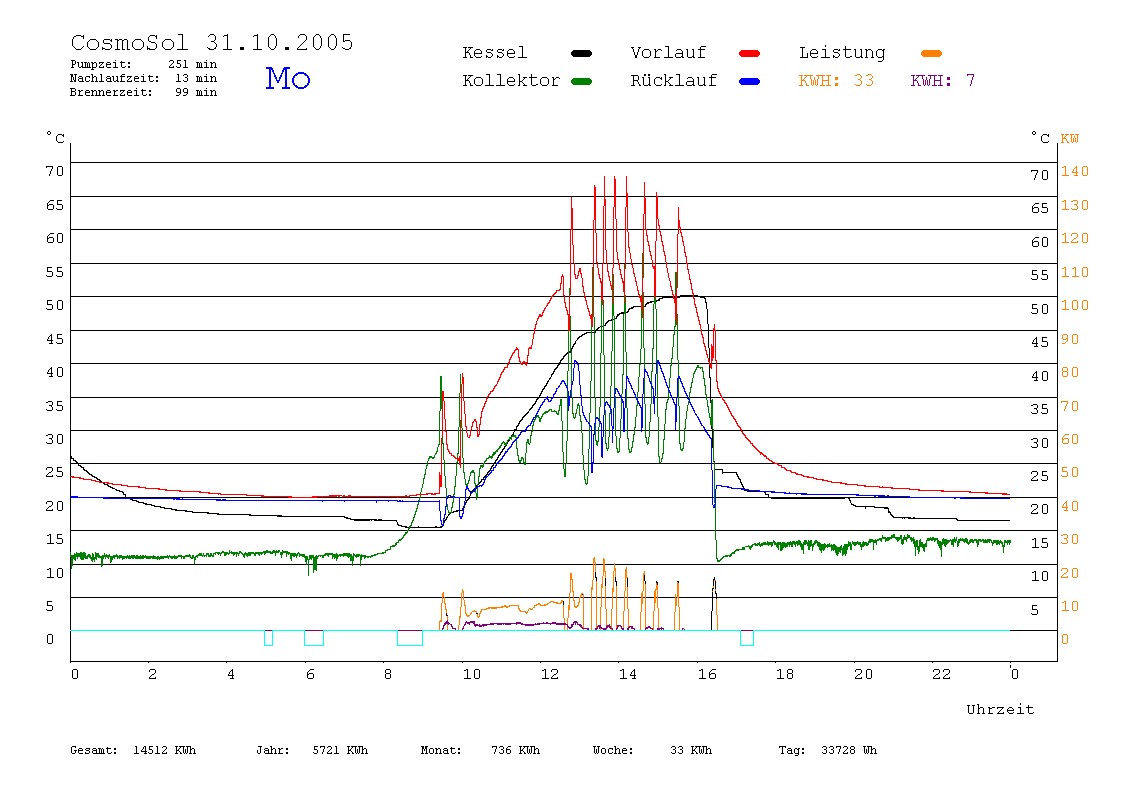Click hour "8" on the time axis
This screenshot has height=812, width=1148.
click(388, 674)
